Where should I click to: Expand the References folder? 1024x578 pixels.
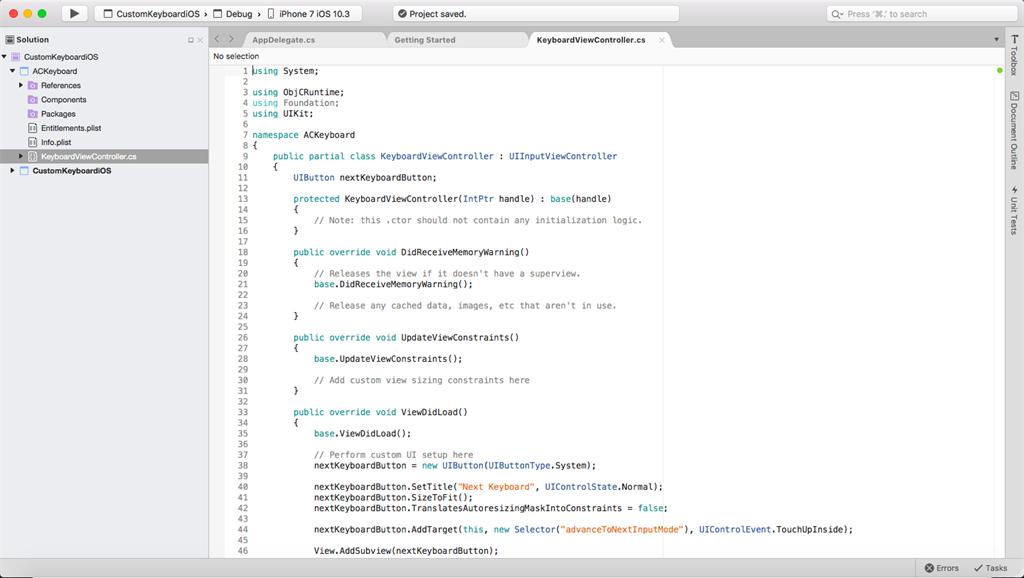coord(20,86)
